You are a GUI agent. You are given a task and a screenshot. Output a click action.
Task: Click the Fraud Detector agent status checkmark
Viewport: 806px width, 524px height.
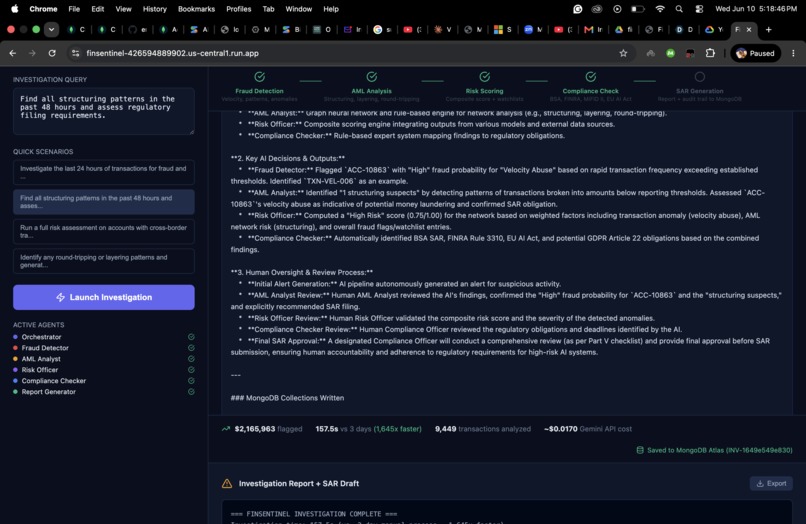[x=191, y=348]
